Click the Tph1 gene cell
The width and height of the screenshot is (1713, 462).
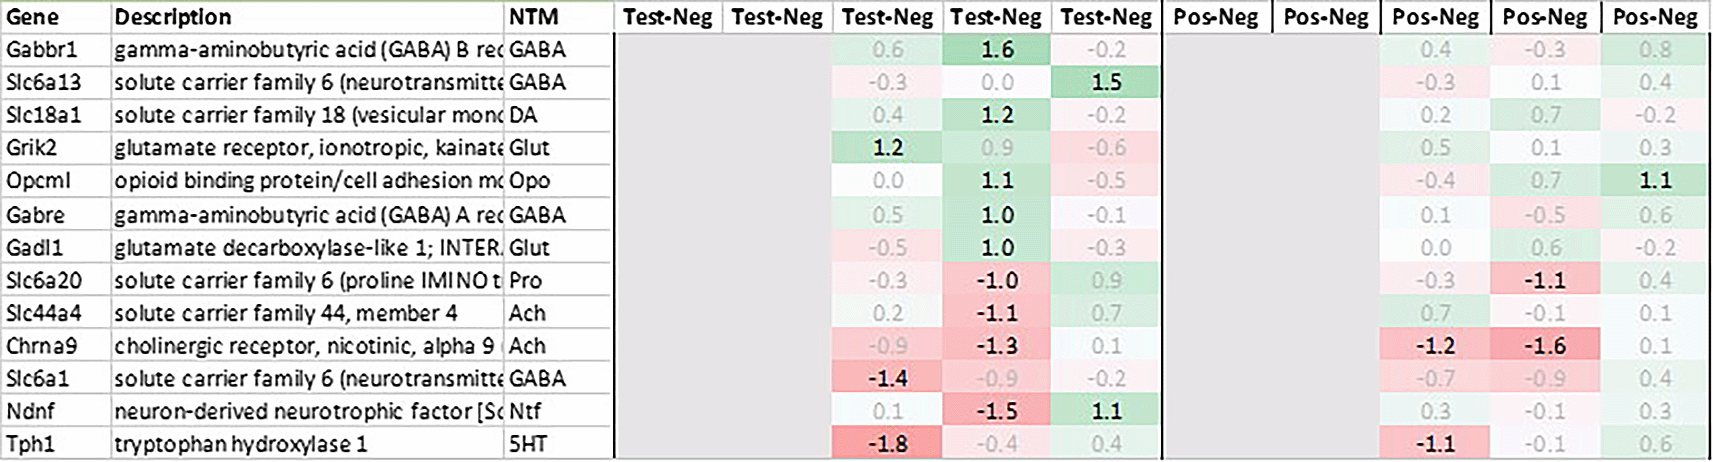click(56, 444)
